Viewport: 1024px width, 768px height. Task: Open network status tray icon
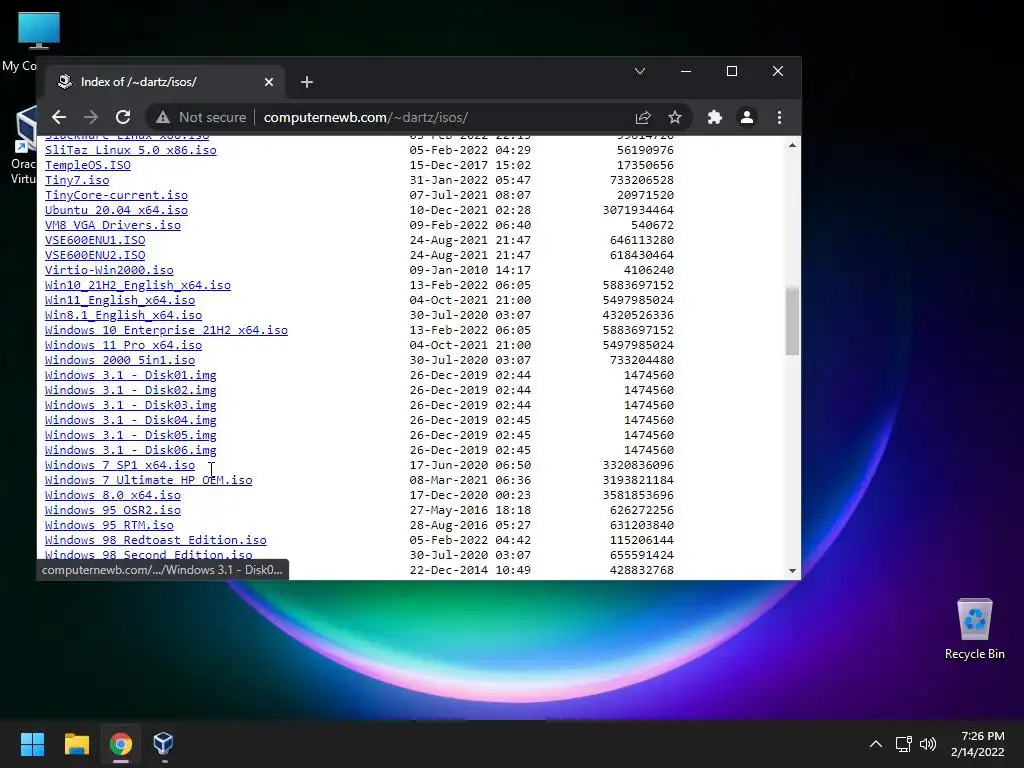pos(903,744)
